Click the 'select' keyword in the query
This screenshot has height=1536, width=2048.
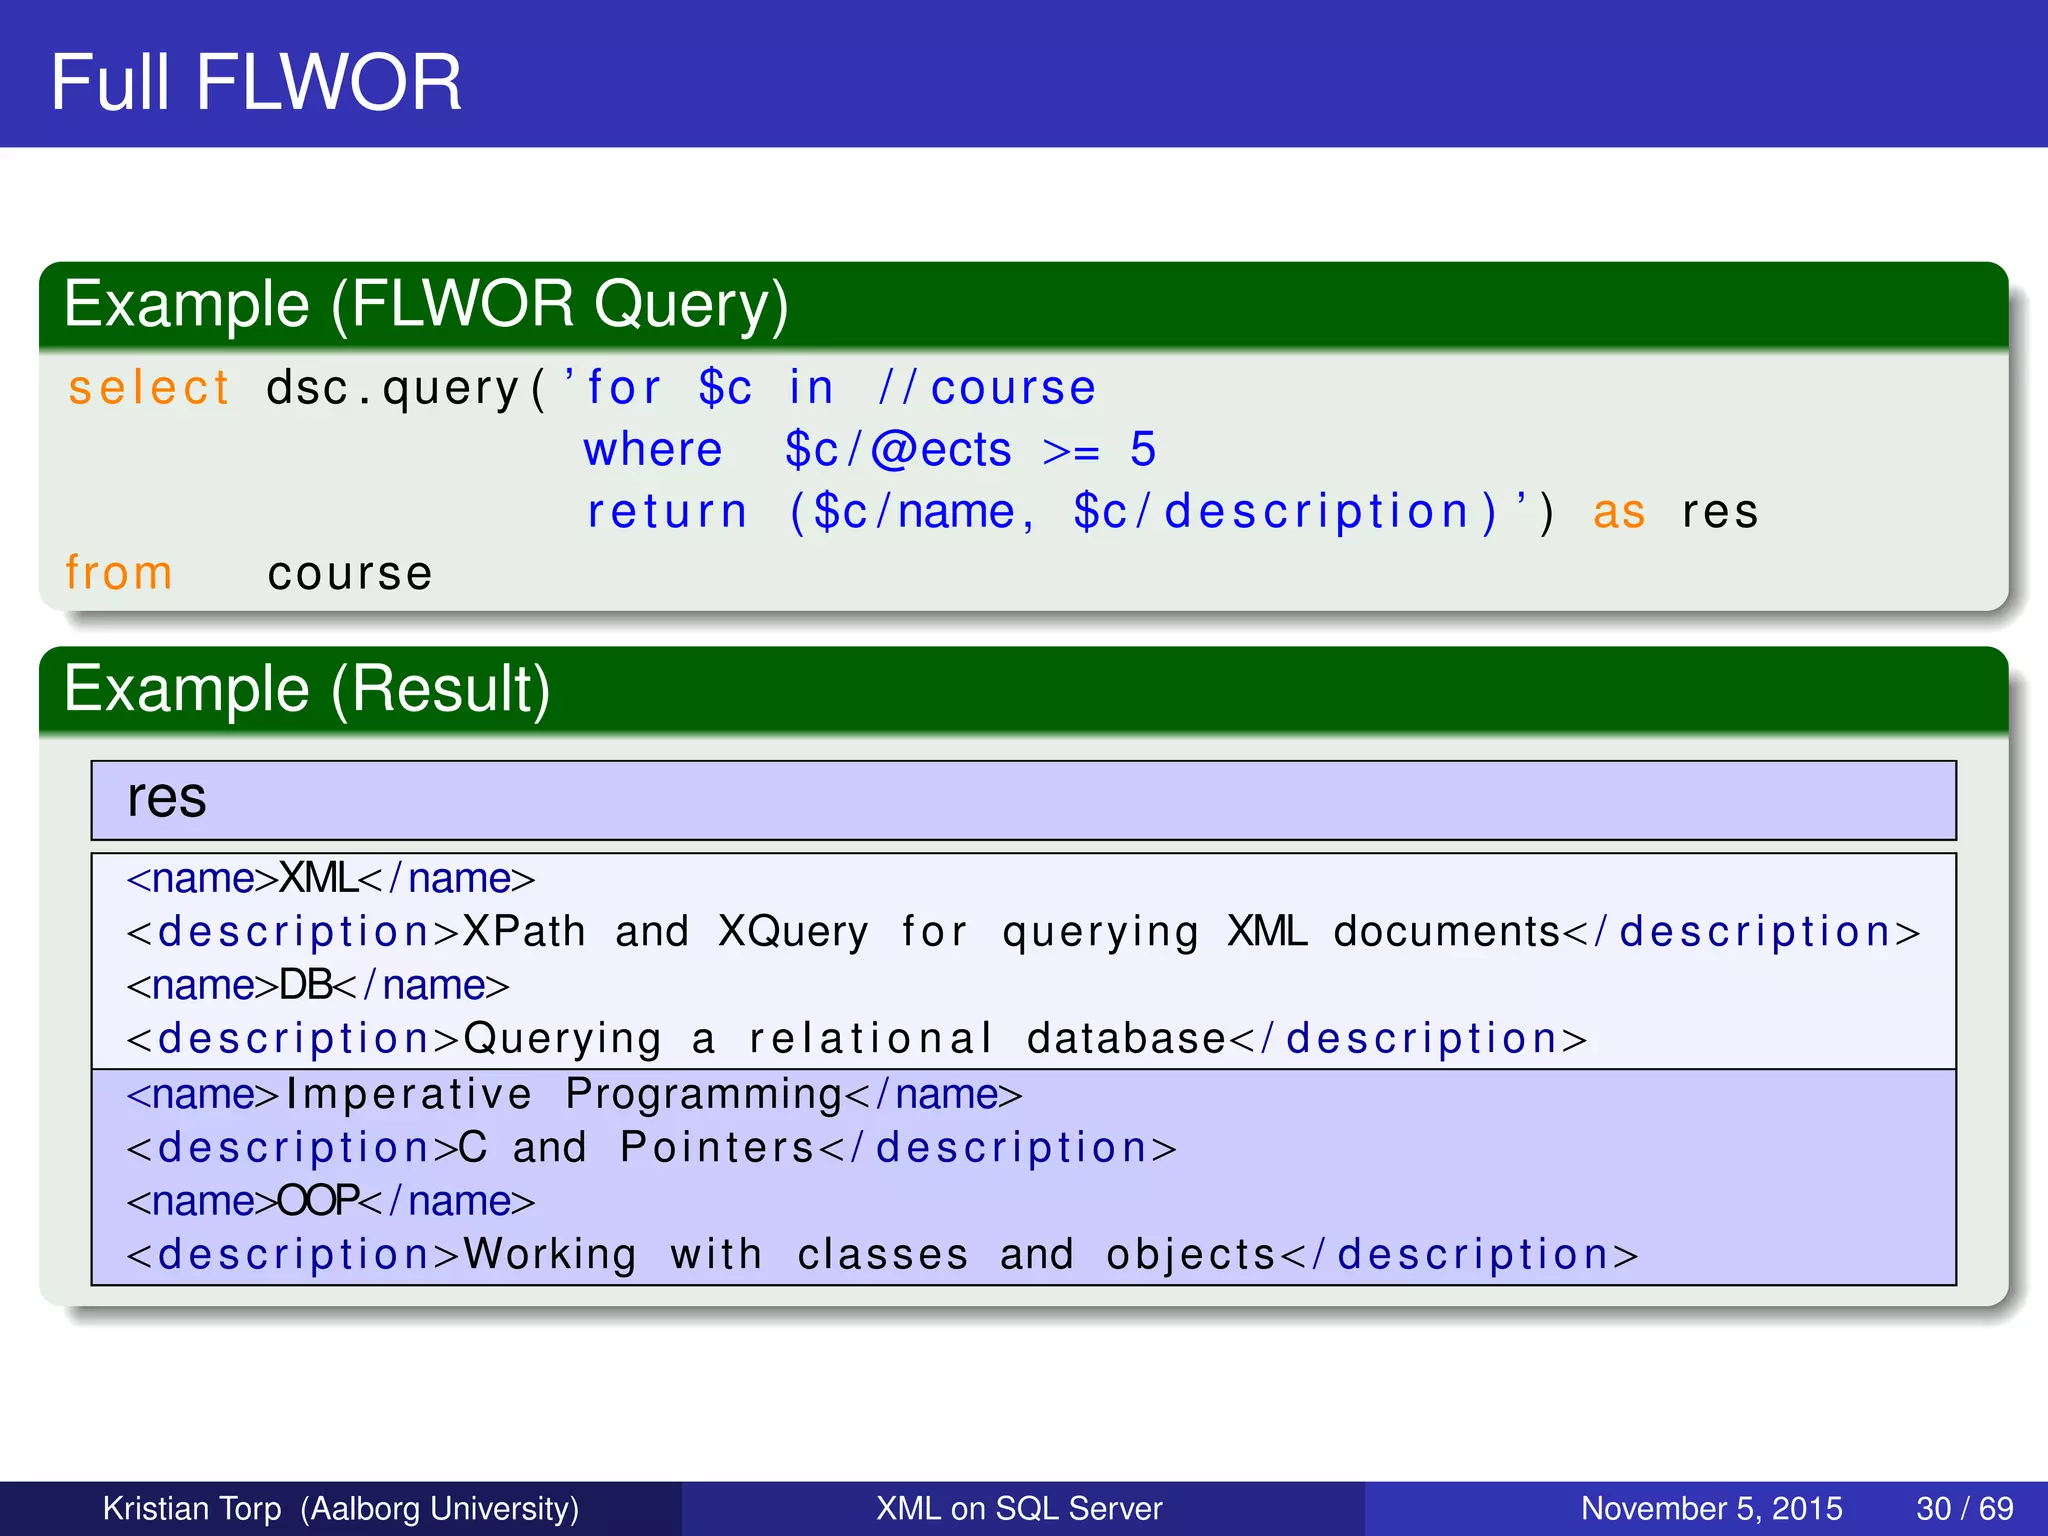[149, 388]
